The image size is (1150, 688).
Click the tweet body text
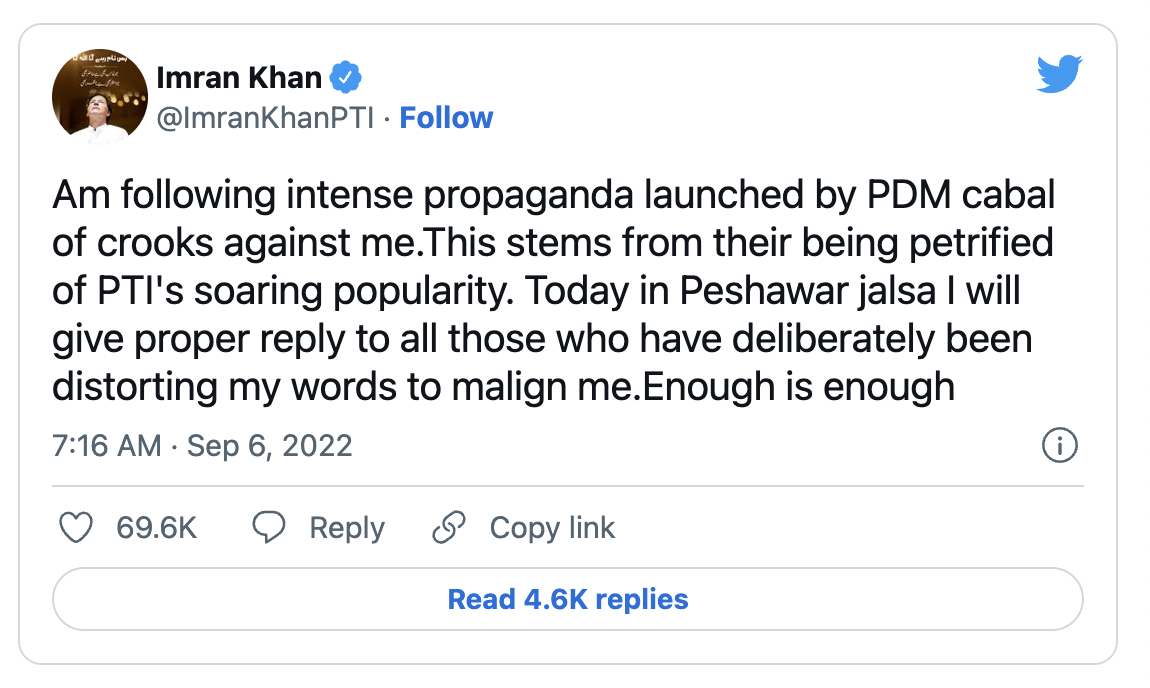[x=554, y=290]
